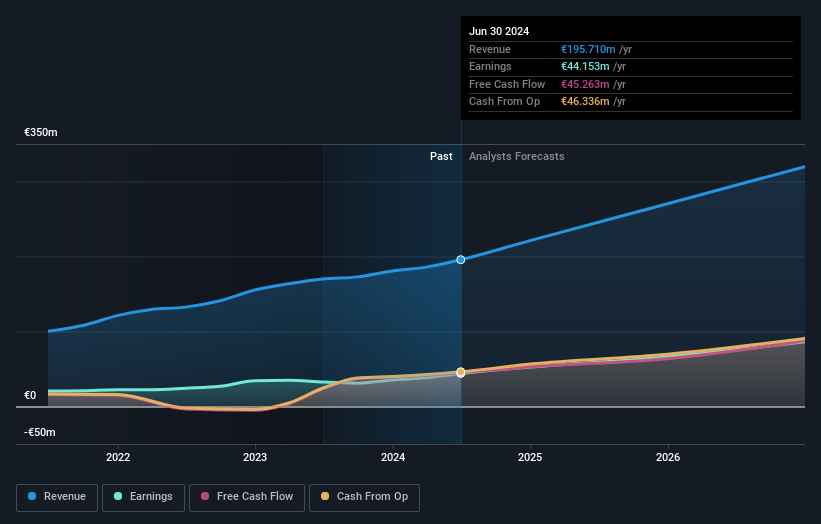Click the blue Revenue data point marker
Image resolution: width=821 pixels, height=524 pixels.
pyautogui.click(x=461, y=260)
